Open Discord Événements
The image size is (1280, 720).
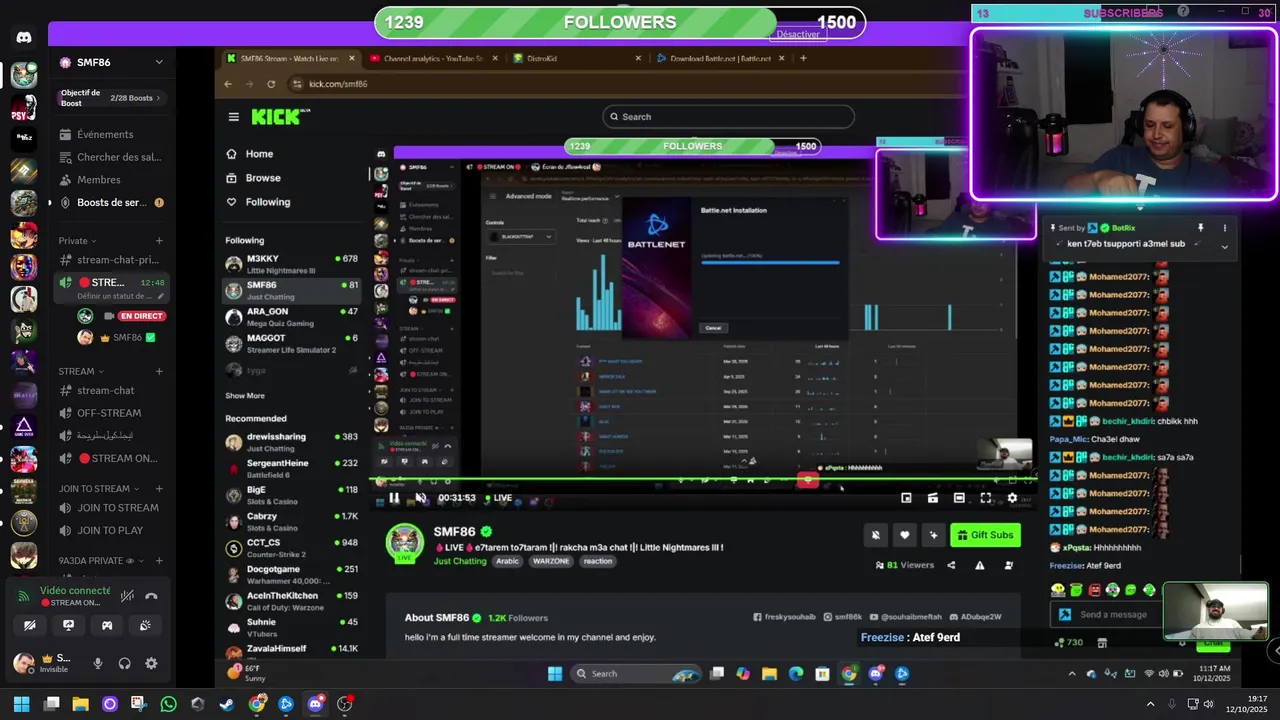pos(105,134)
